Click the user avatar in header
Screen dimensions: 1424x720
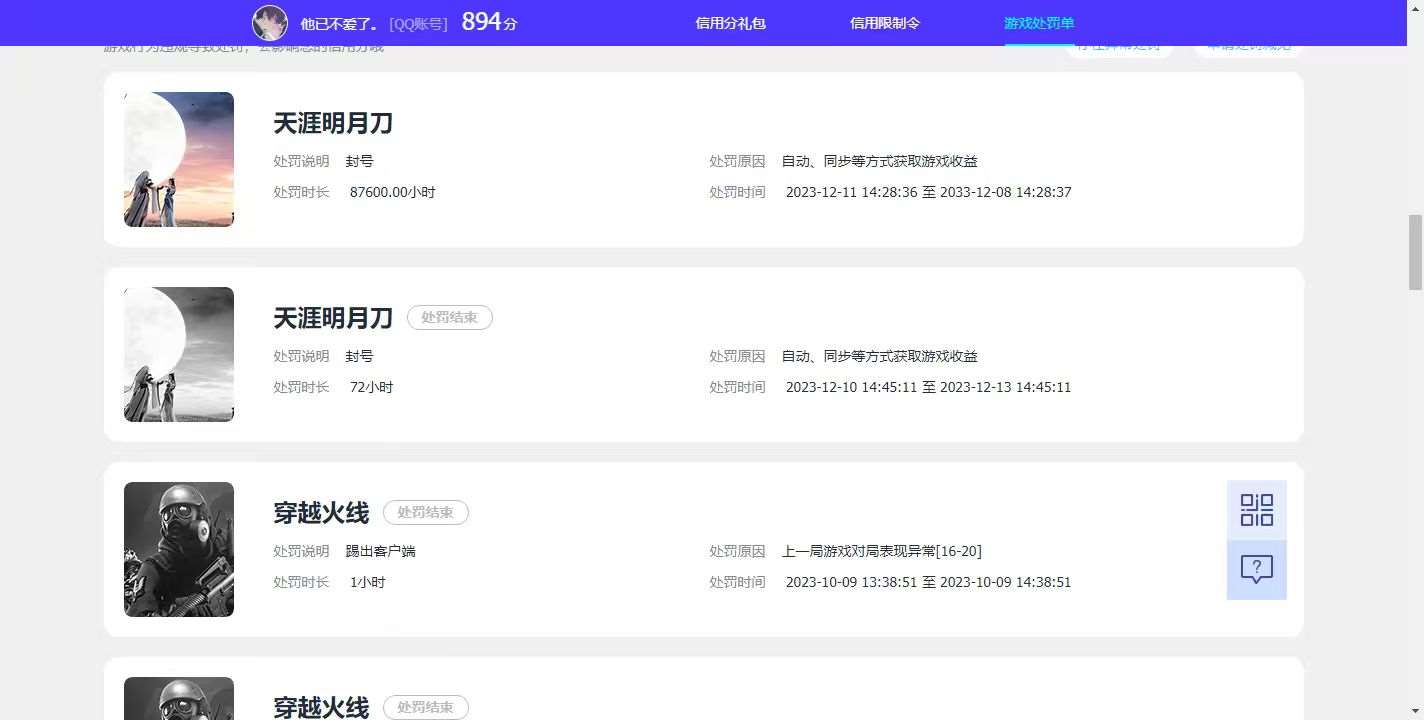pyautogui.click(x=270, y=23)
